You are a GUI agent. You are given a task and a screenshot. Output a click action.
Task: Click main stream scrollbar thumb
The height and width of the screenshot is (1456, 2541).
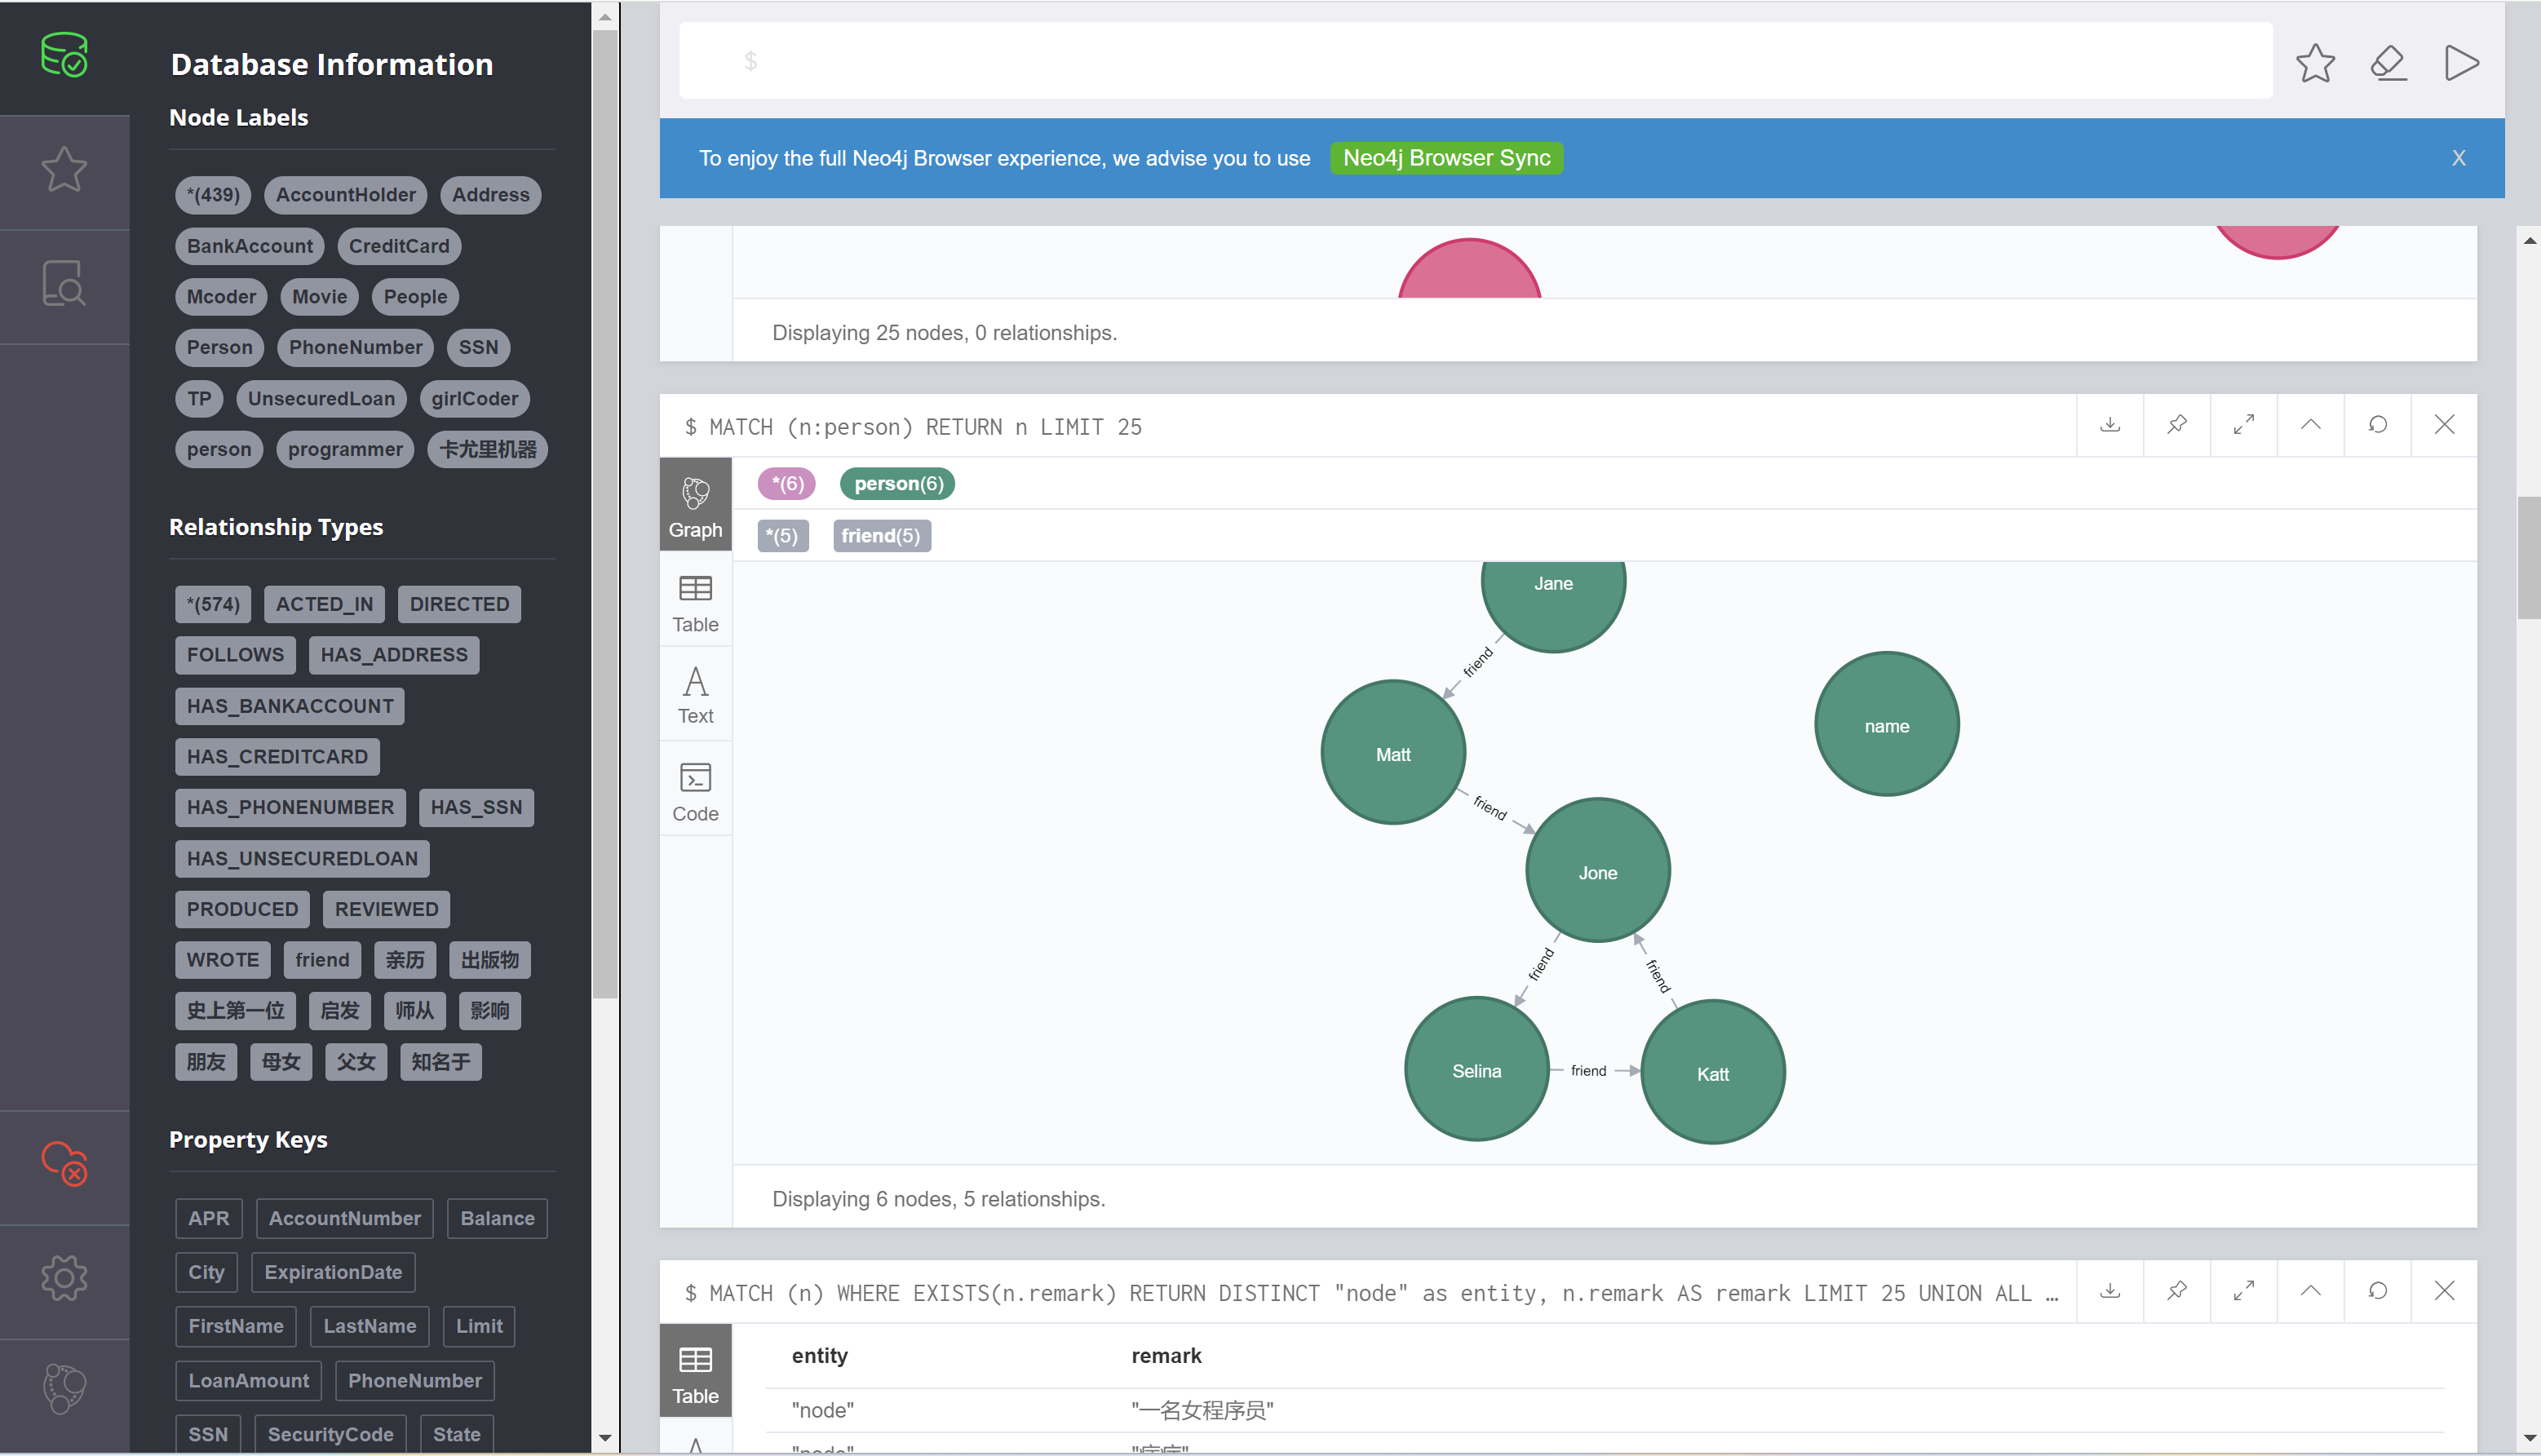[x=2529, y=558]
